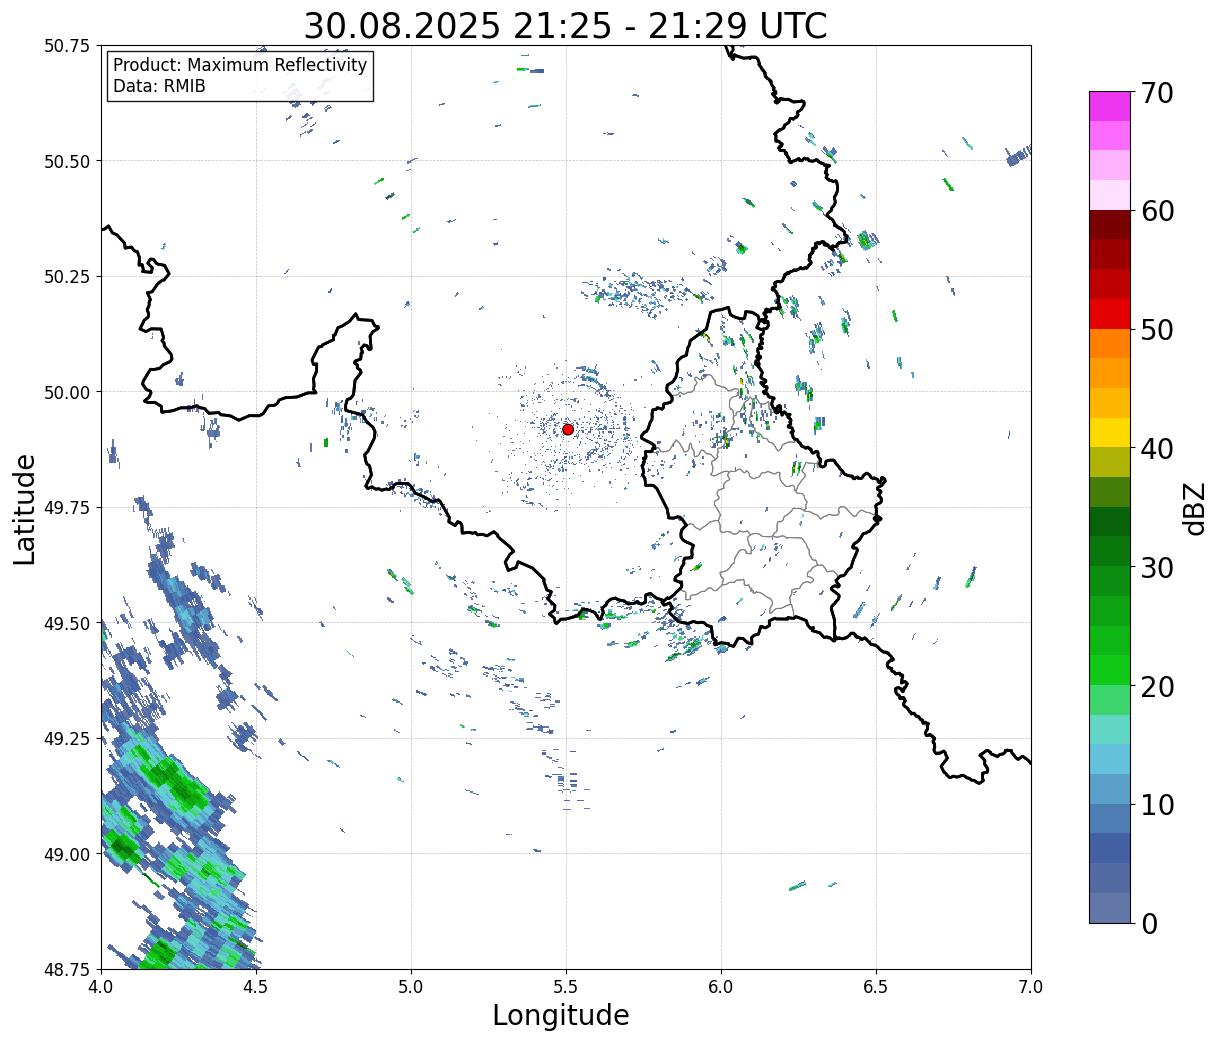Click the longitude tick label 6.5
The image size is (1219, 1040).
tap(876, 987)
